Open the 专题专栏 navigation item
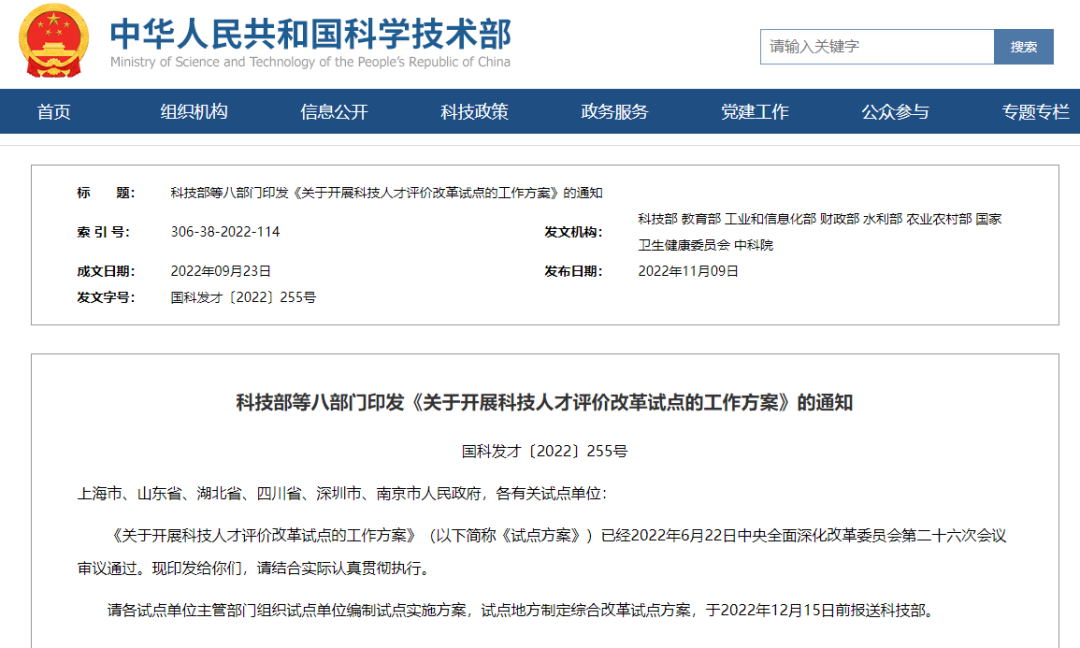 point(1035,112)
